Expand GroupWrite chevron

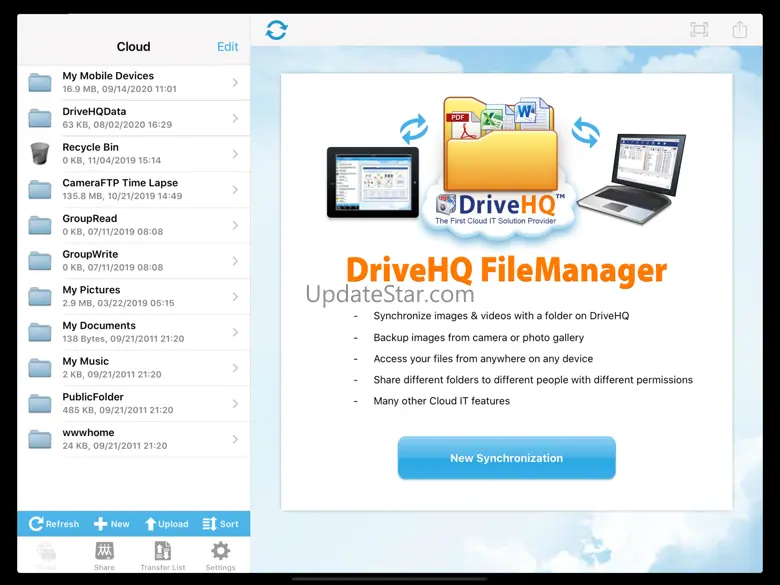pyautogui.click(x=235, y=261)
